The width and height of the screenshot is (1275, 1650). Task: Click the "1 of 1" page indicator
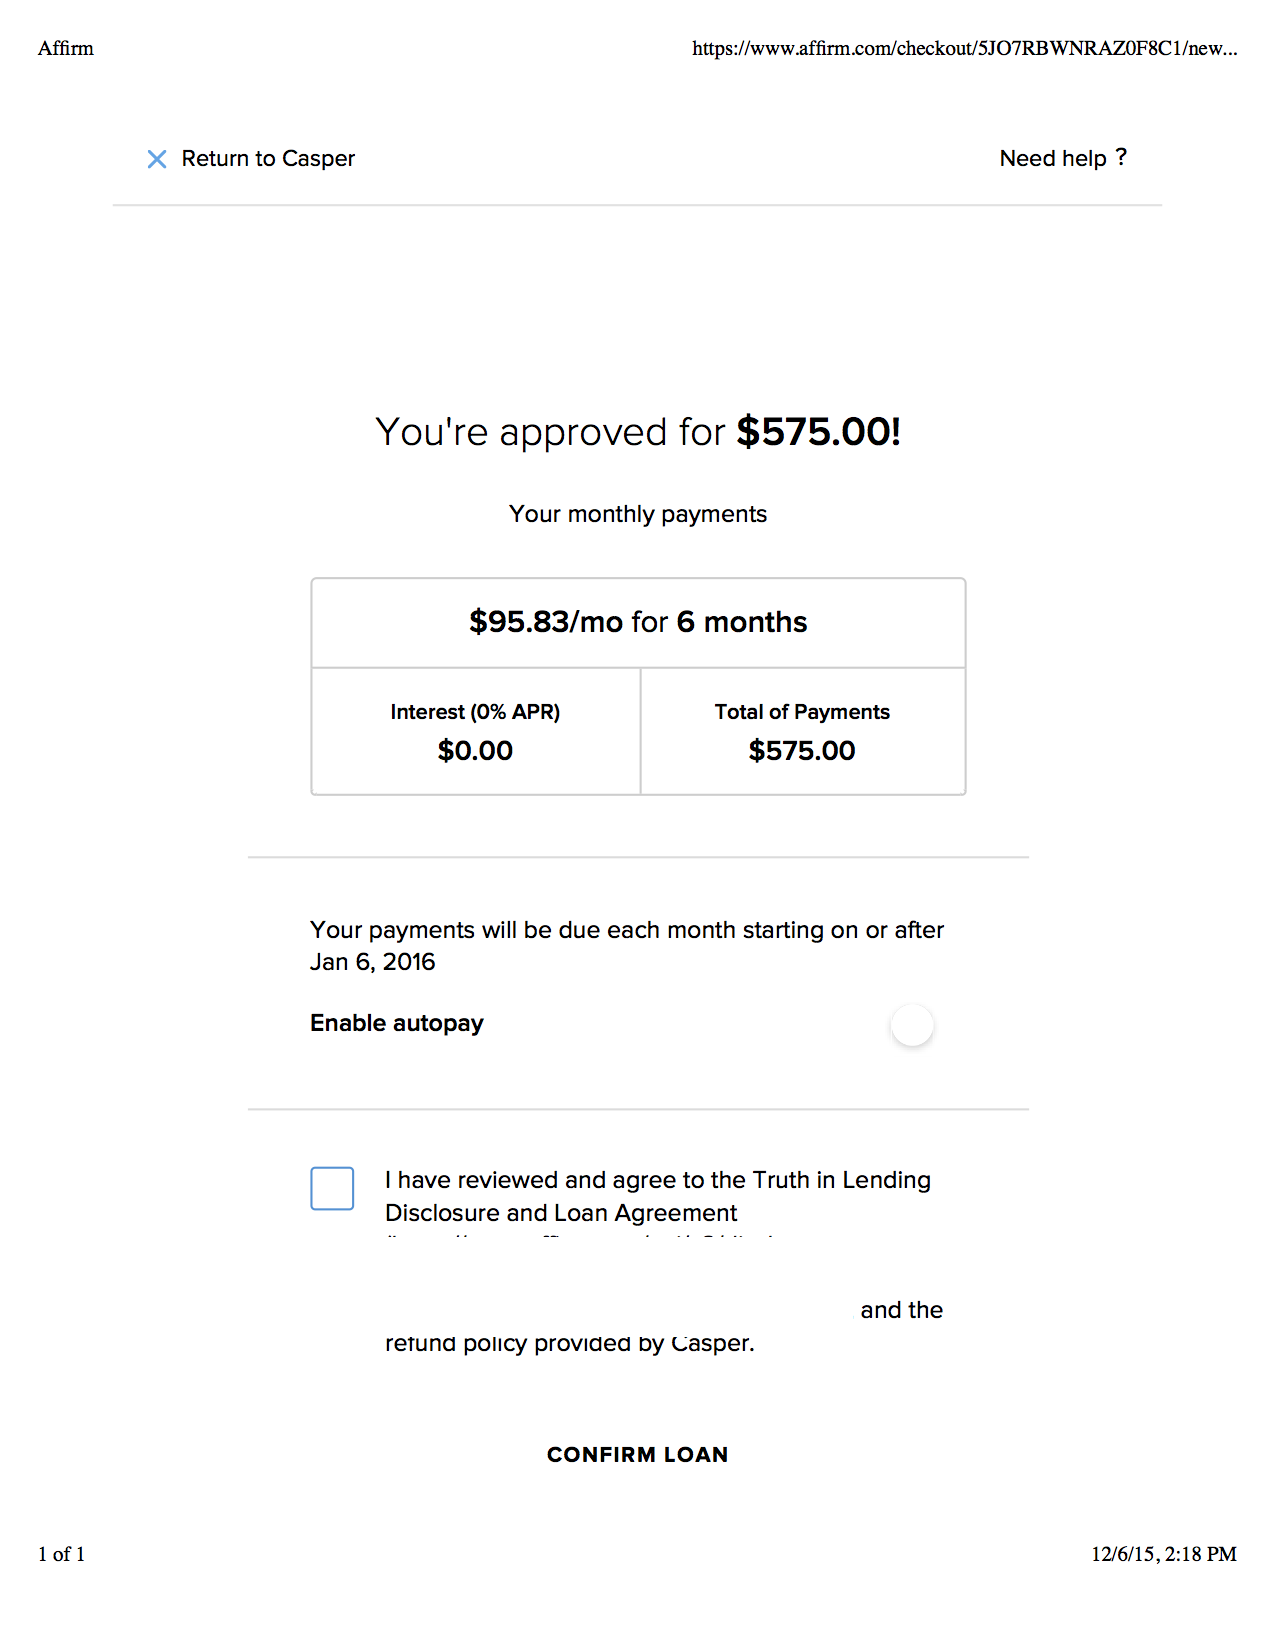point(62,1554)
